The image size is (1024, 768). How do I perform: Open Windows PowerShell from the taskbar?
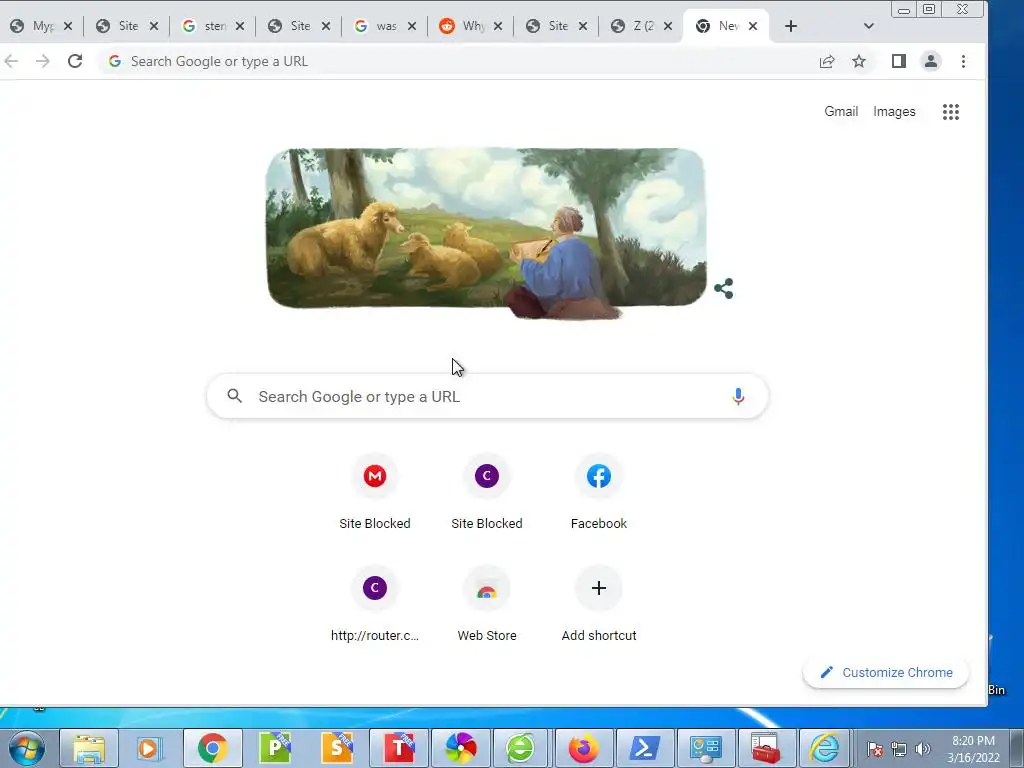coord(644,748)
